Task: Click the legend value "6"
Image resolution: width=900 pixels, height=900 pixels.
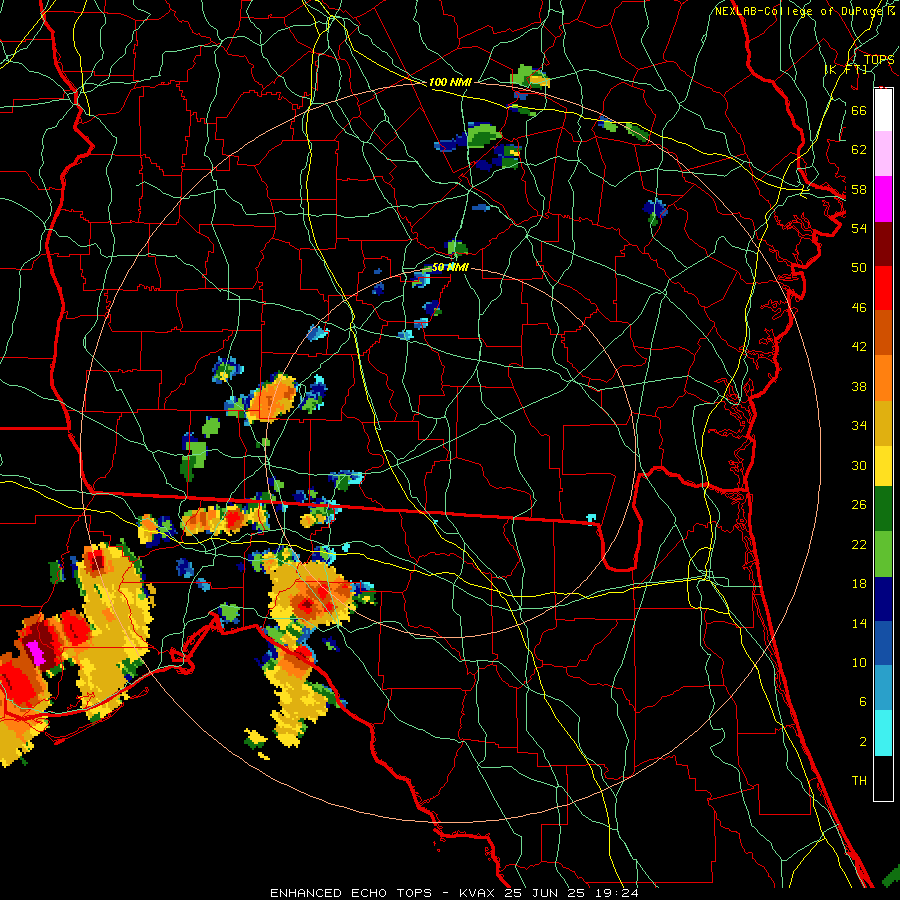Action: (x=862, y=702)
